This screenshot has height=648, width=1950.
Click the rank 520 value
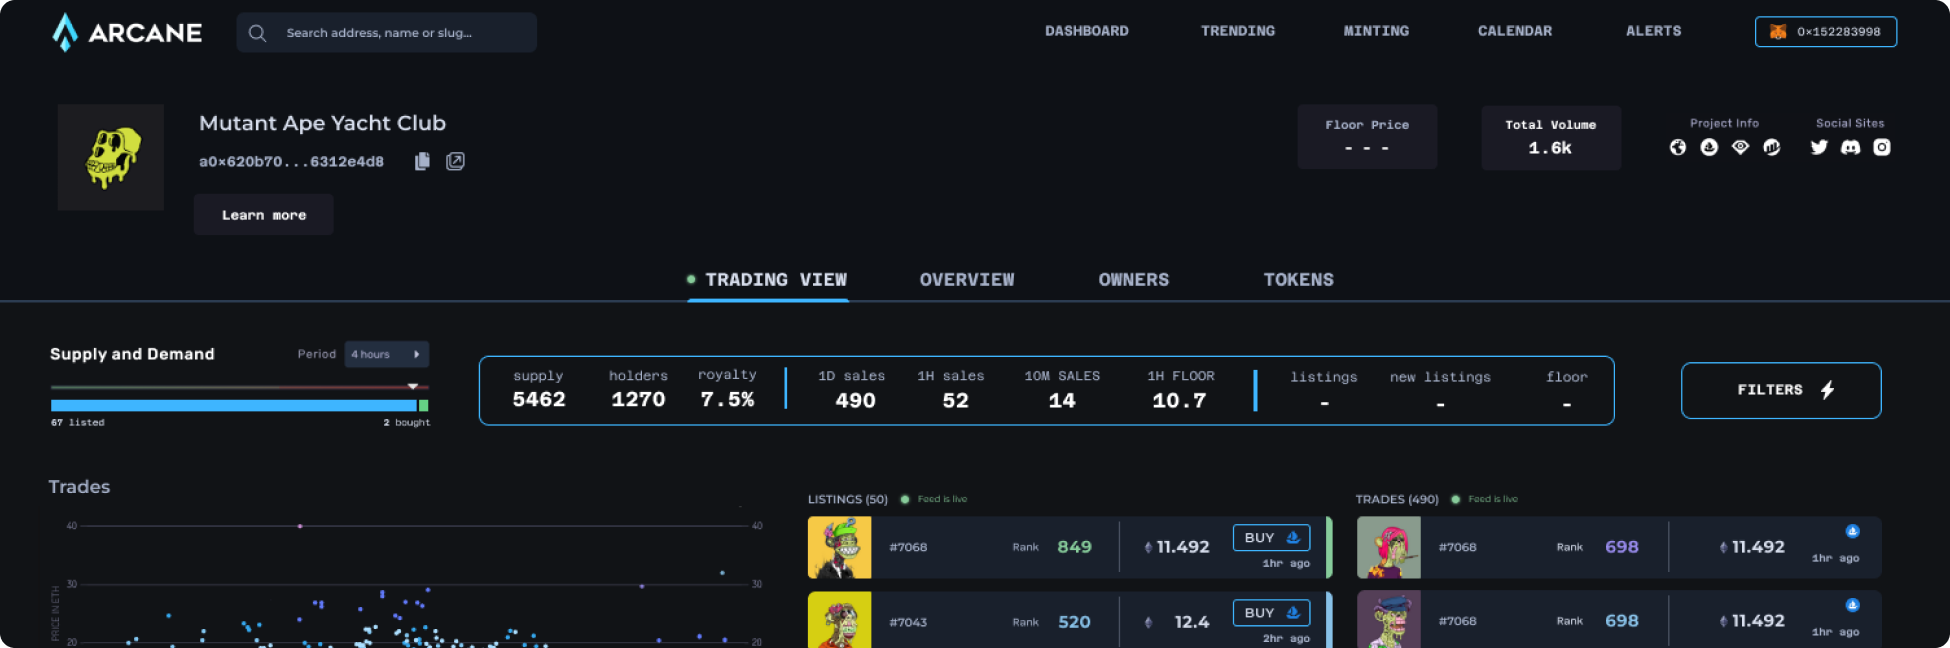1074,622
